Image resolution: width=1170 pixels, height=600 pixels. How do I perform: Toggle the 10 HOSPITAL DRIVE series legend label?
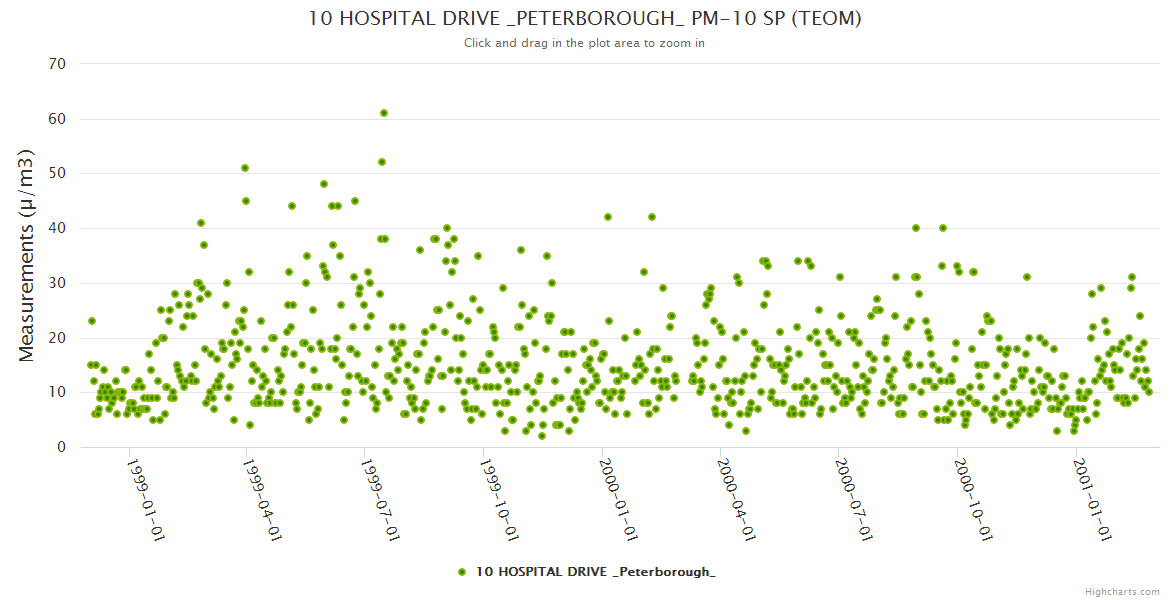[x=595, y=572]
